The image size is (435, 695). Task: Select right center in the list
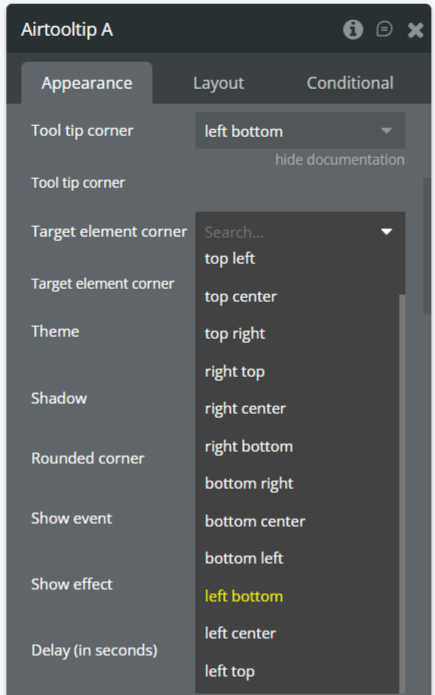point(245,409)
